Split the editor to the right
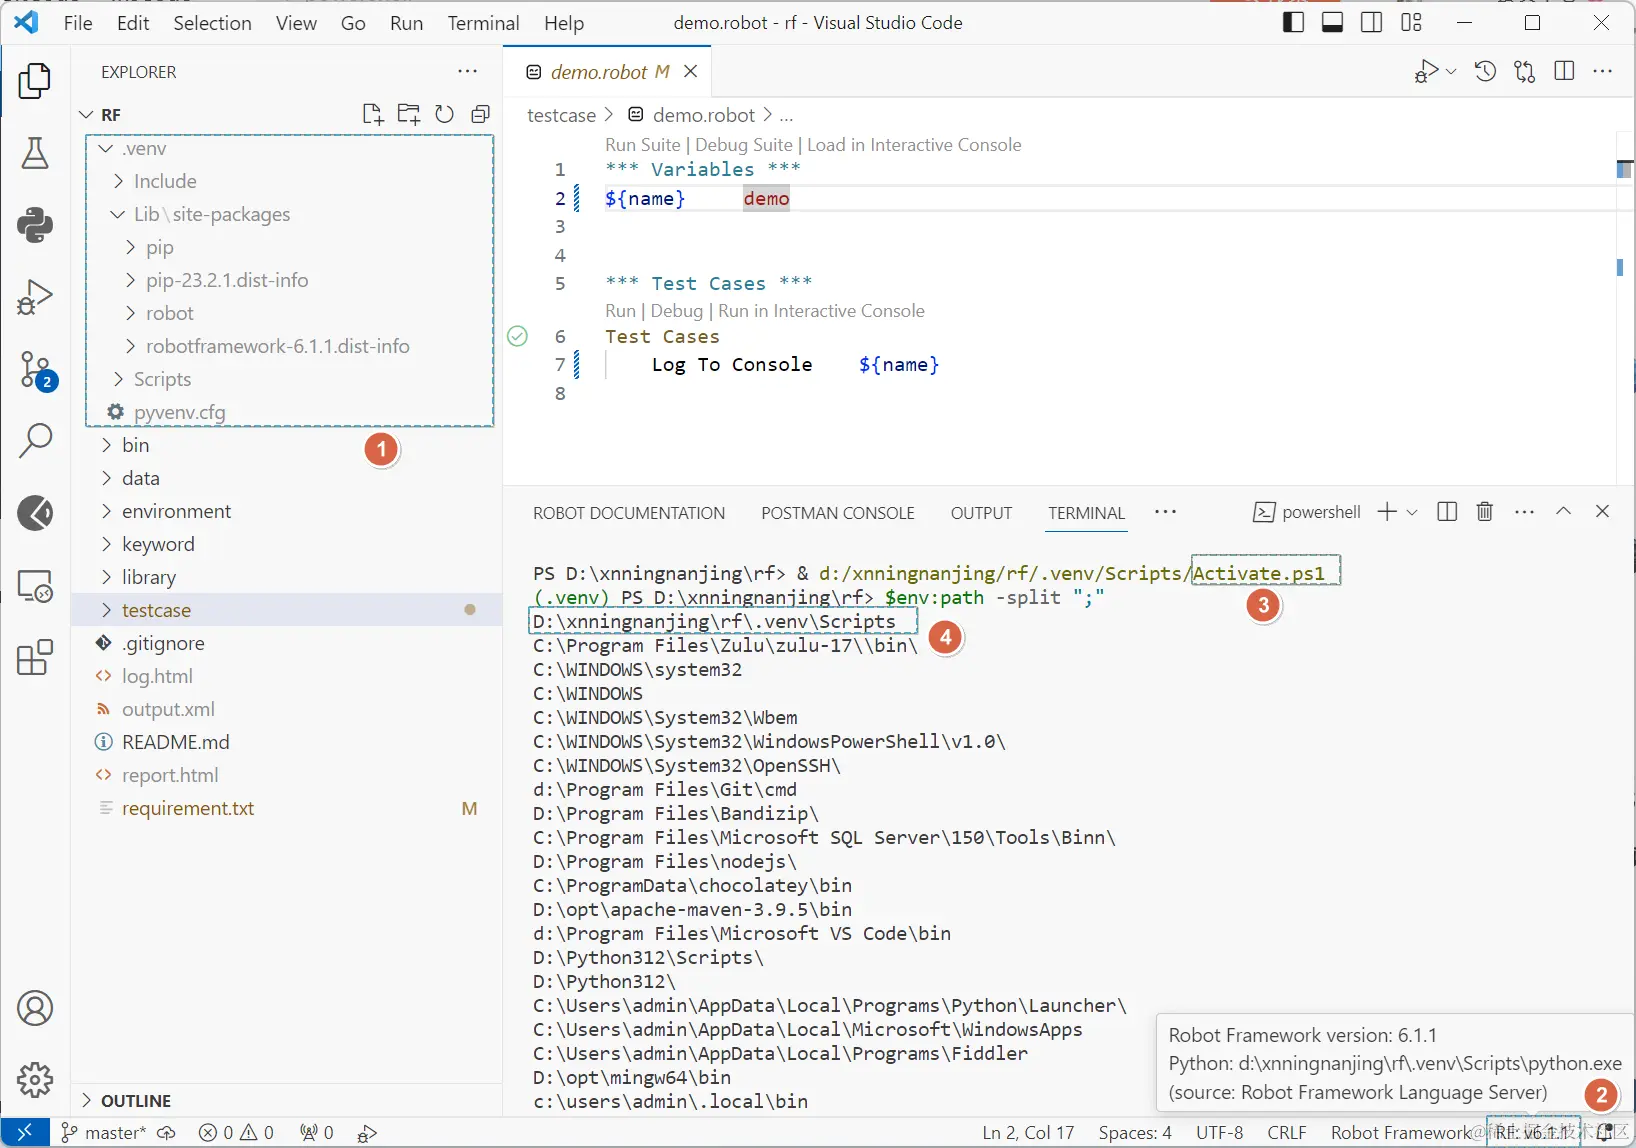 (x=1565, y=71)
